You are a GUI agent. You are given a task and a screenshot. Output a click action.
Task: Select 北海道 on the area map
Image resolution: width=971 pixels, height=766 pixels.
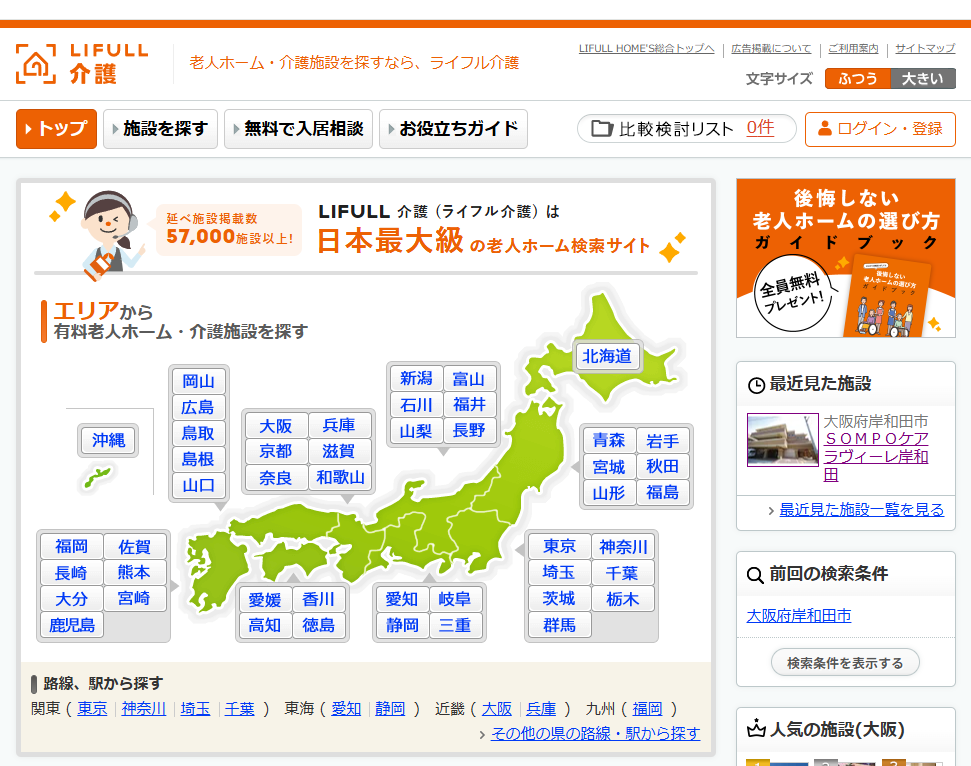607,357
